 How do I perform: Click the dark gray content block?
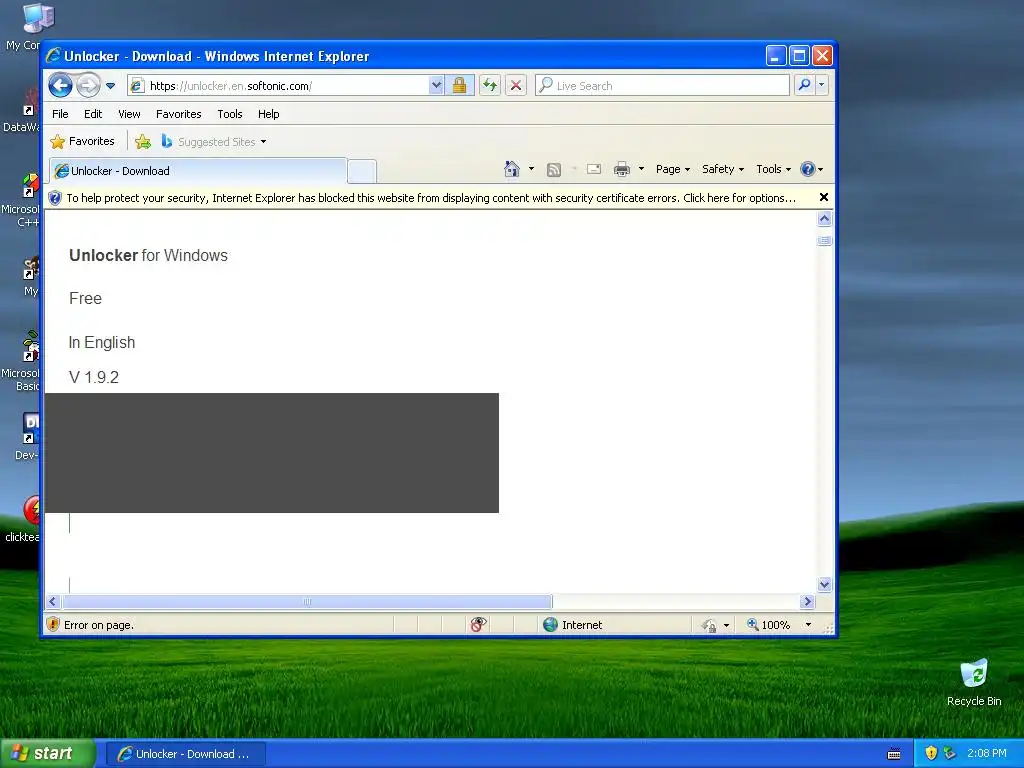click(271, 453)
